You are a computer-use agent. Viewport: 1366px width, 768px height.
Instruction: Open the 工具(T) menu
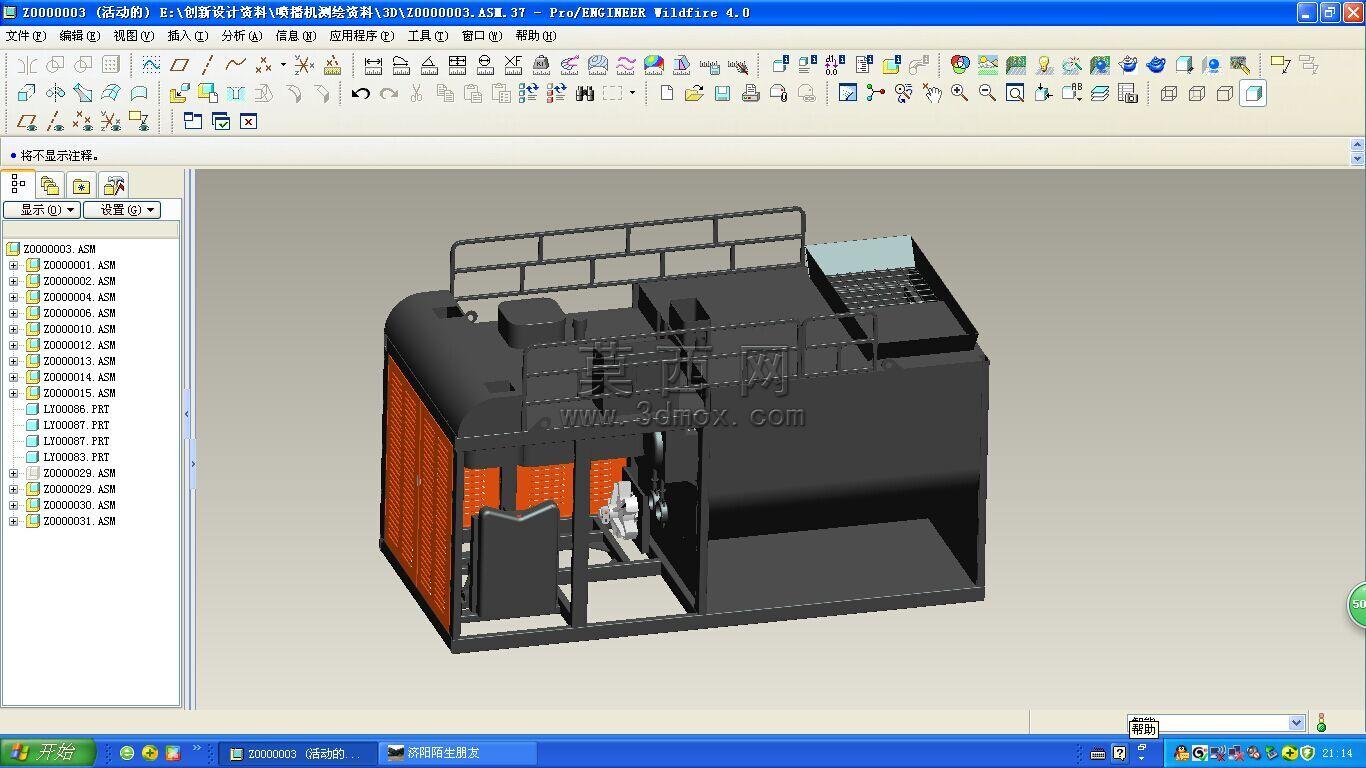point(427,35)
